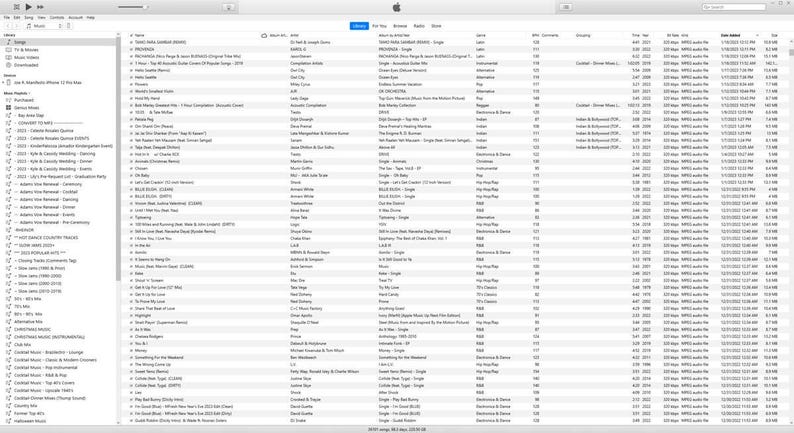Uncheck the Chosen song checkbox

(x=131, y=168)
